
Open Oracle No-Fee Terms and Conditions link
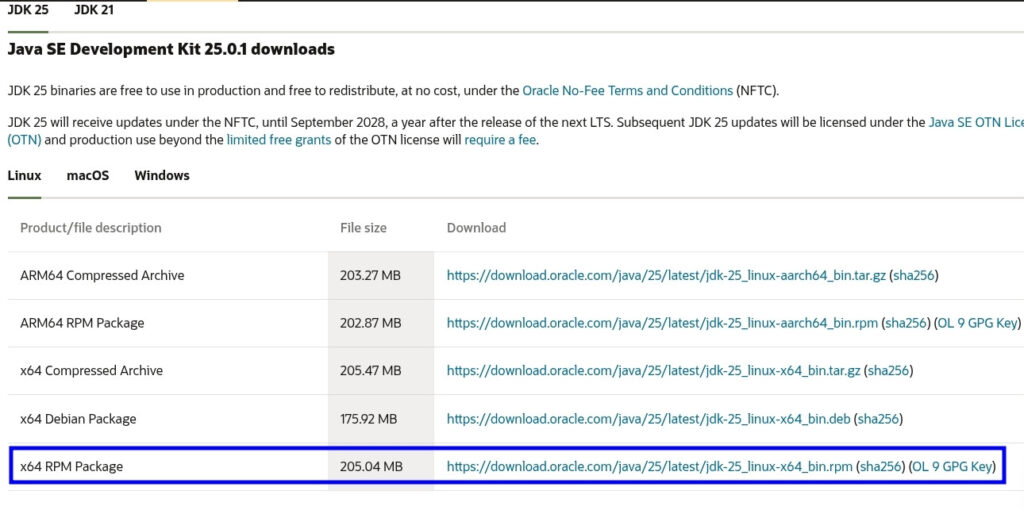pos(628,91)
